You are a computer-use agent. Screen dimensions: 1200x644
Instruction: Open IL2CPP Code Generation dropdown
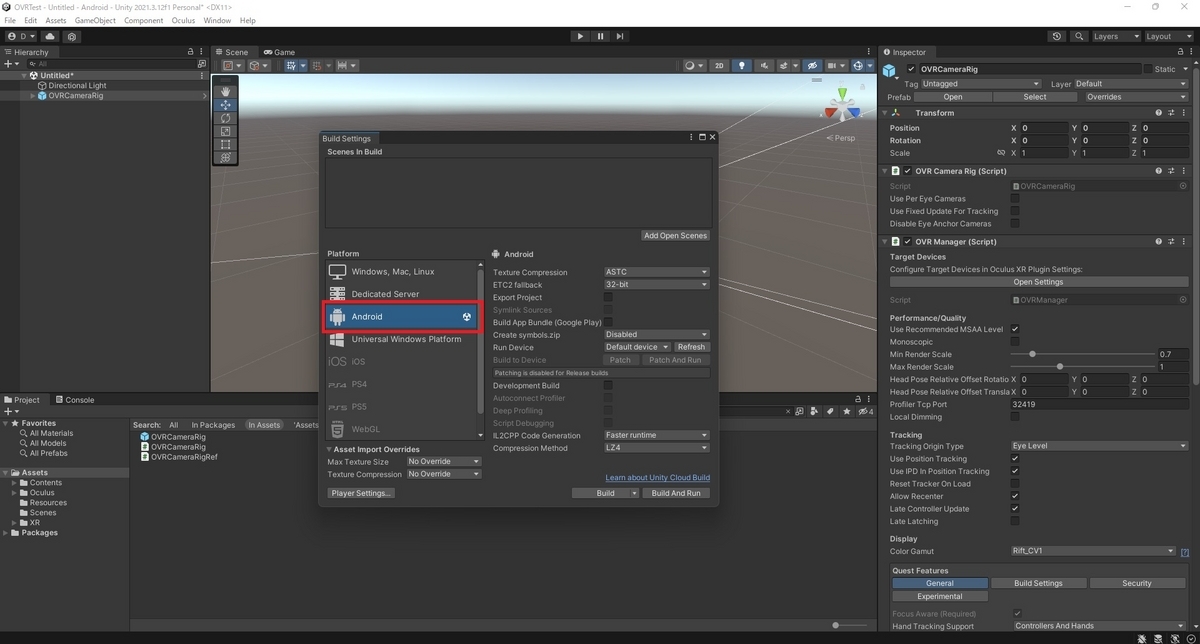[656, 435]
